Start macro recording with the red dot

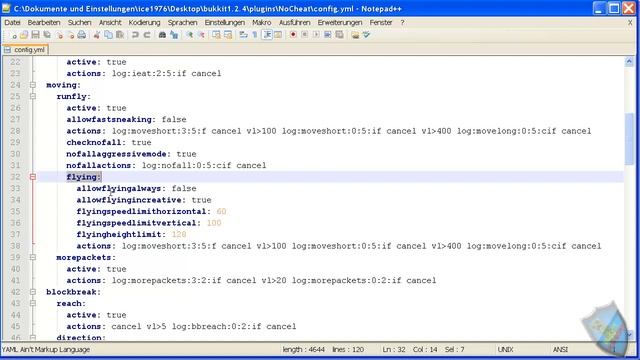point(293,35)
